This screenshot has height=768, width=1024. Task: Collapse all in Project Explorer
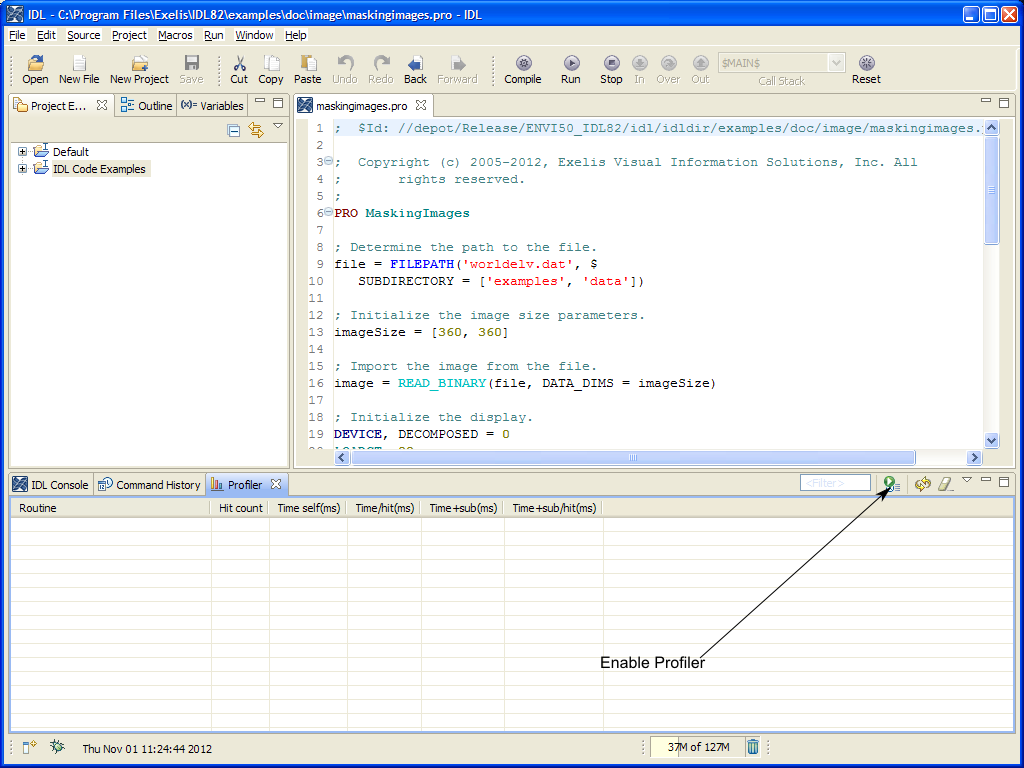(234, 130)
